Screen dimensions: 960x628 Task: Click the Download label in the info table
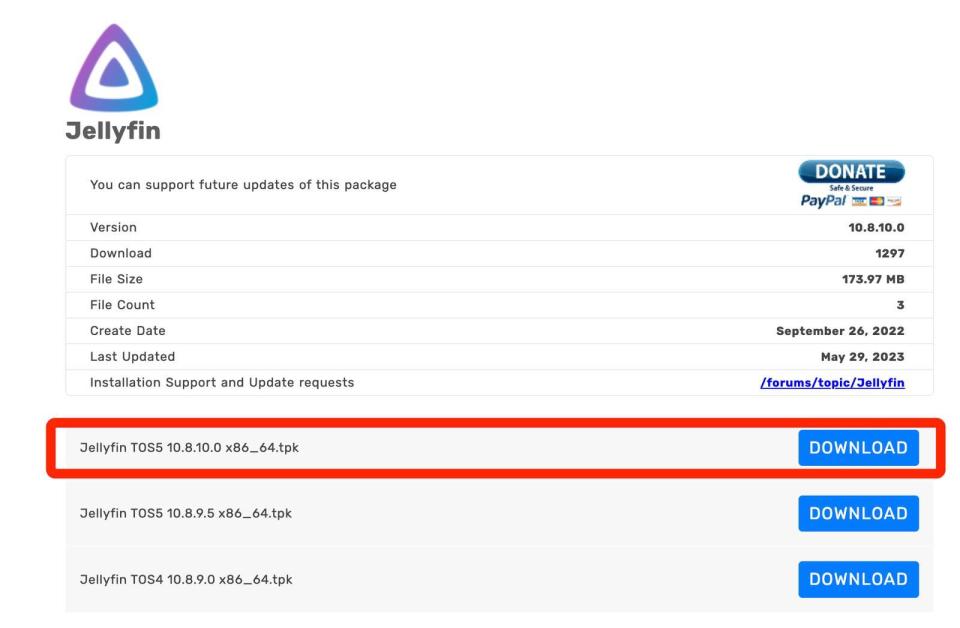(121, 253)
